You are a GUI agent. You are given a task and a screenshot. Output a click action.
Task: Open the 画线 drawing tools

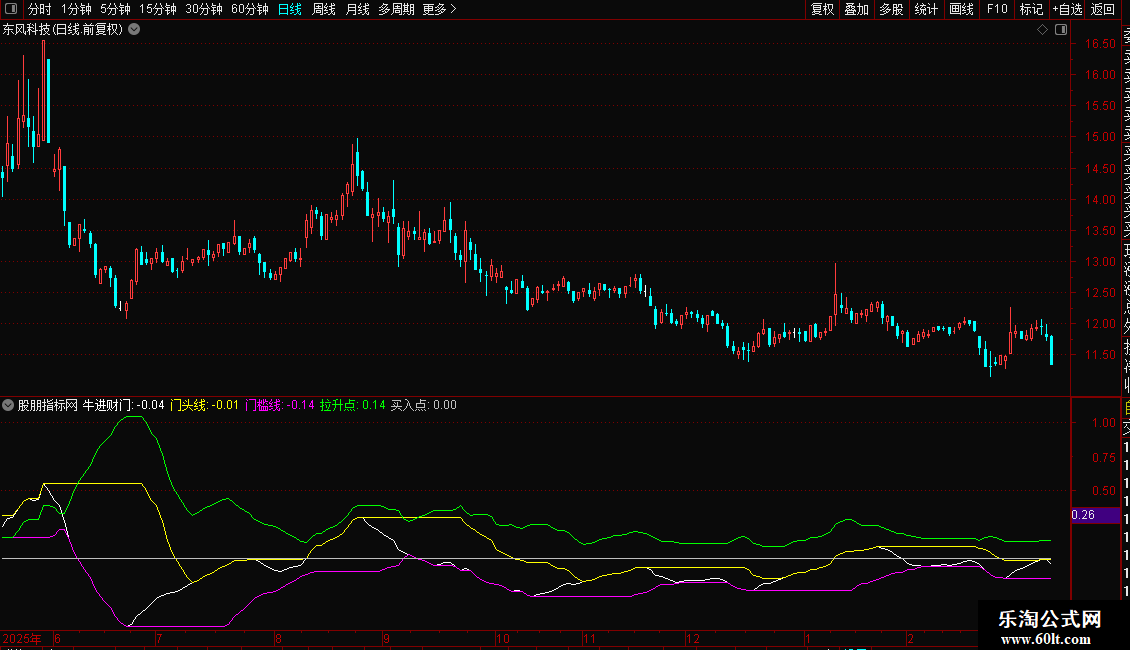click(x=961, y=9)
